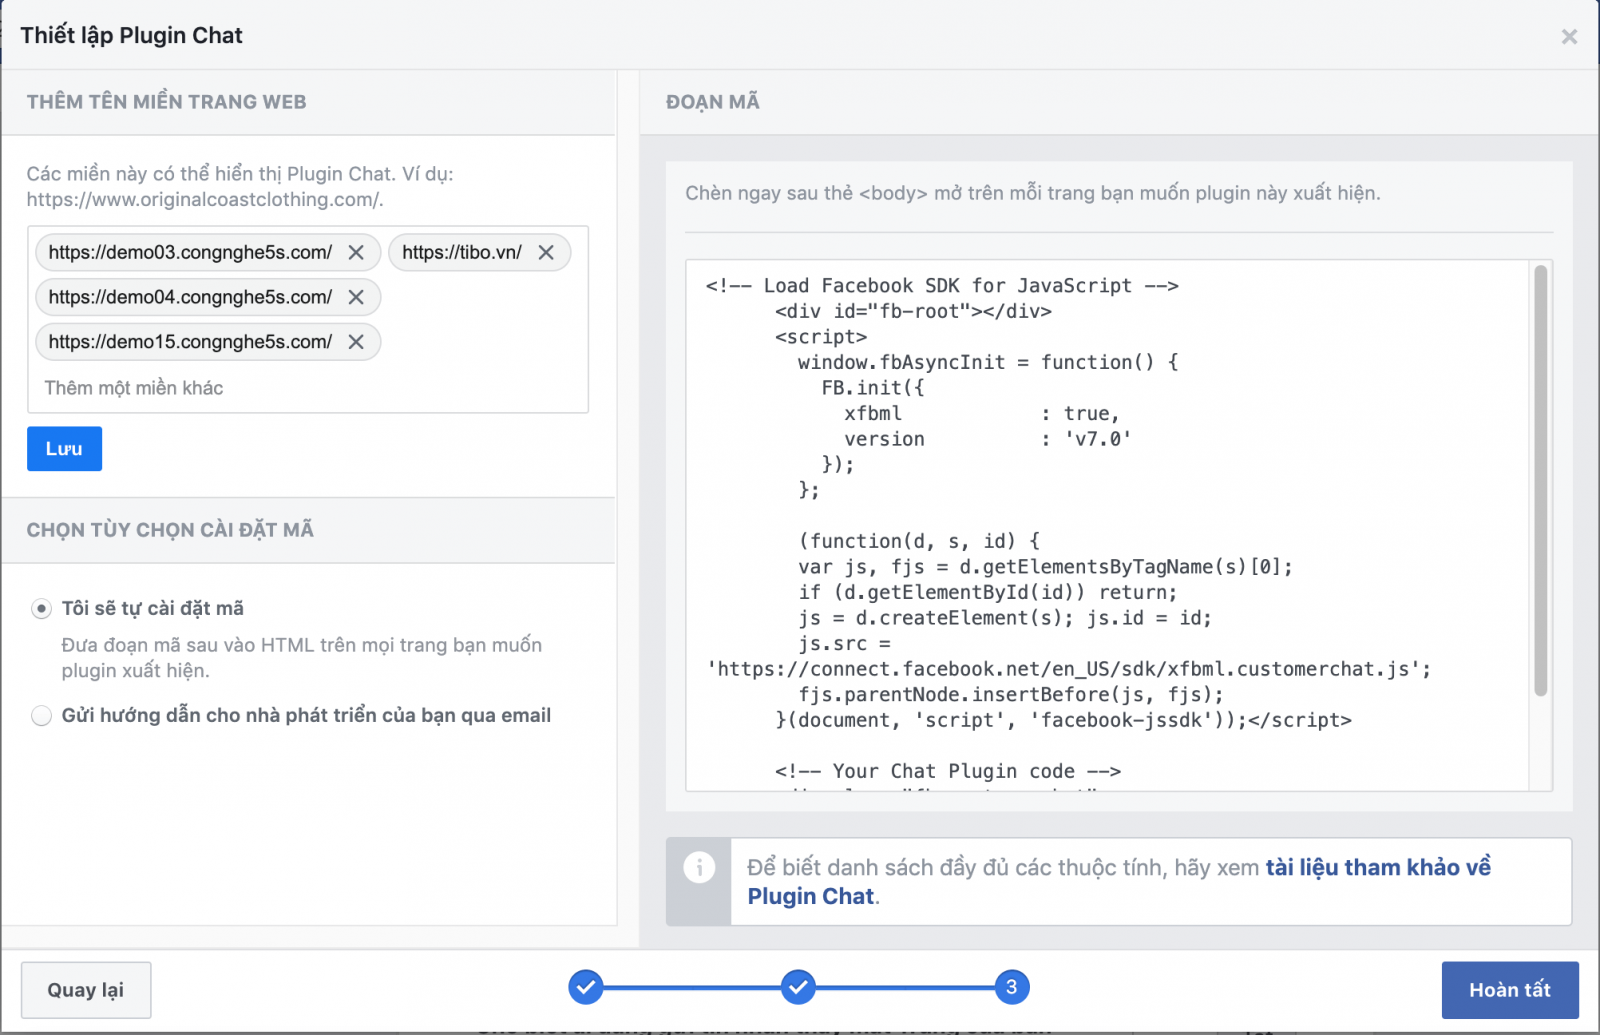
Task: Click the code line 'FB.init({'
Action: [x=873, y=388]
